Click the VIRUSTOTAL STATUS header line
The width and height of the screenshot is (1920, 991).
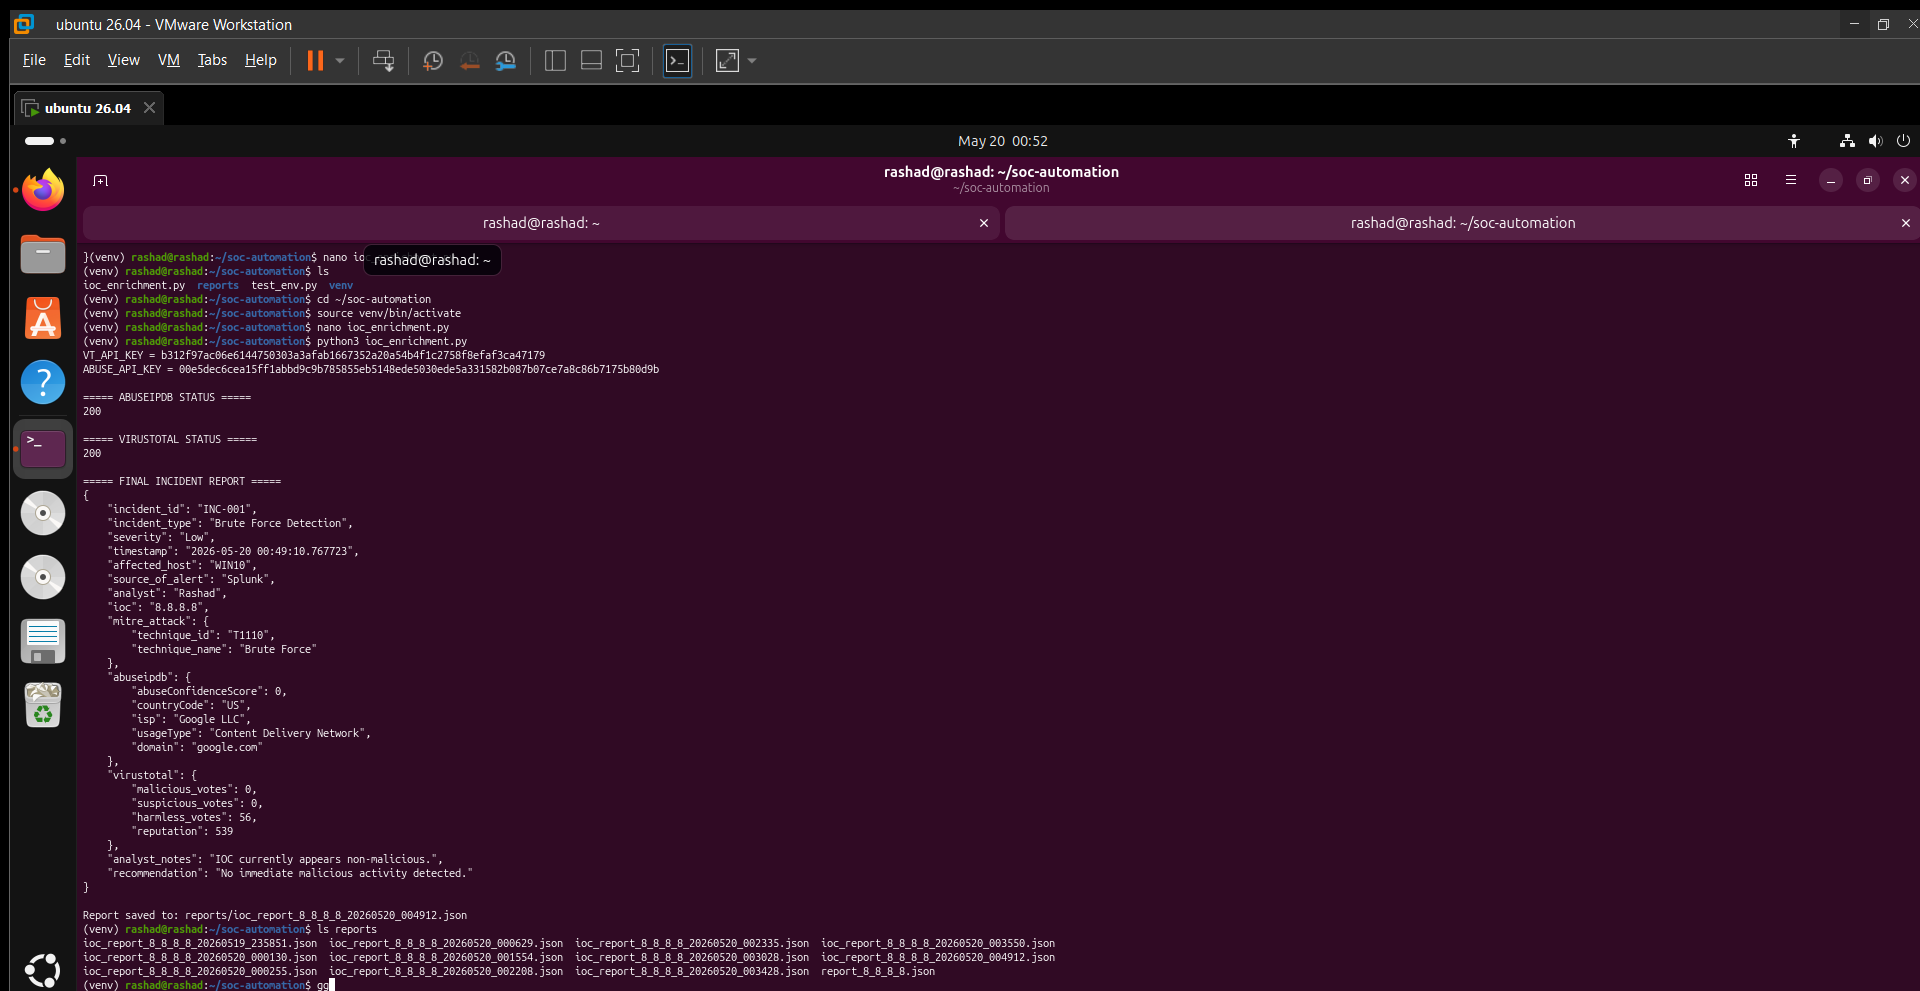tap(170, 439)
